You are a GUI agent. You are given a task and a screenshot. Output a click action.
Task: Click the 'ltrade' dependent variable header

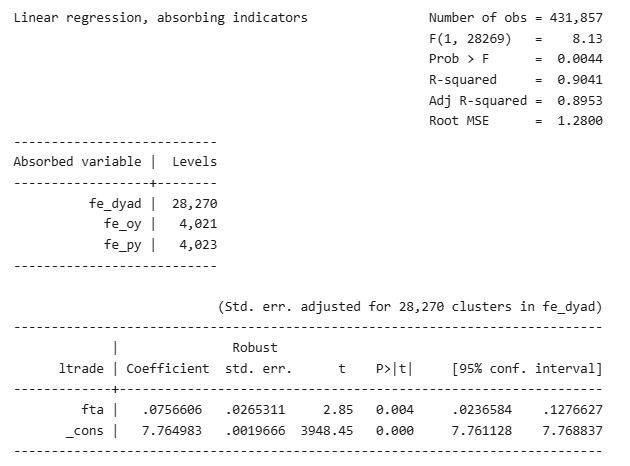[x=81, y=368]
